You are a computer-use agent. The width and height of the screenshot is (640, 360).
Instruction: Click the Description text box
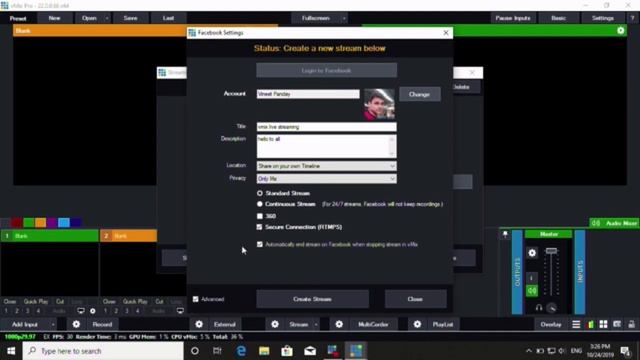[326, 146]
